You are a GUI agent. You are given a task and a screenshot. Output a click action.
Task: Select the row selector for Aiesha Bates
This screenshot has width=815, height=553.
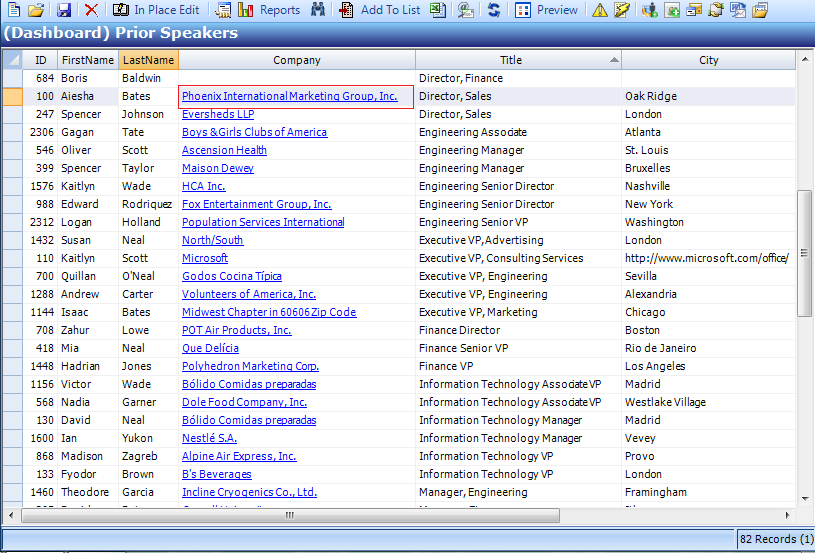pyautogui.click(x=12, y=96)
